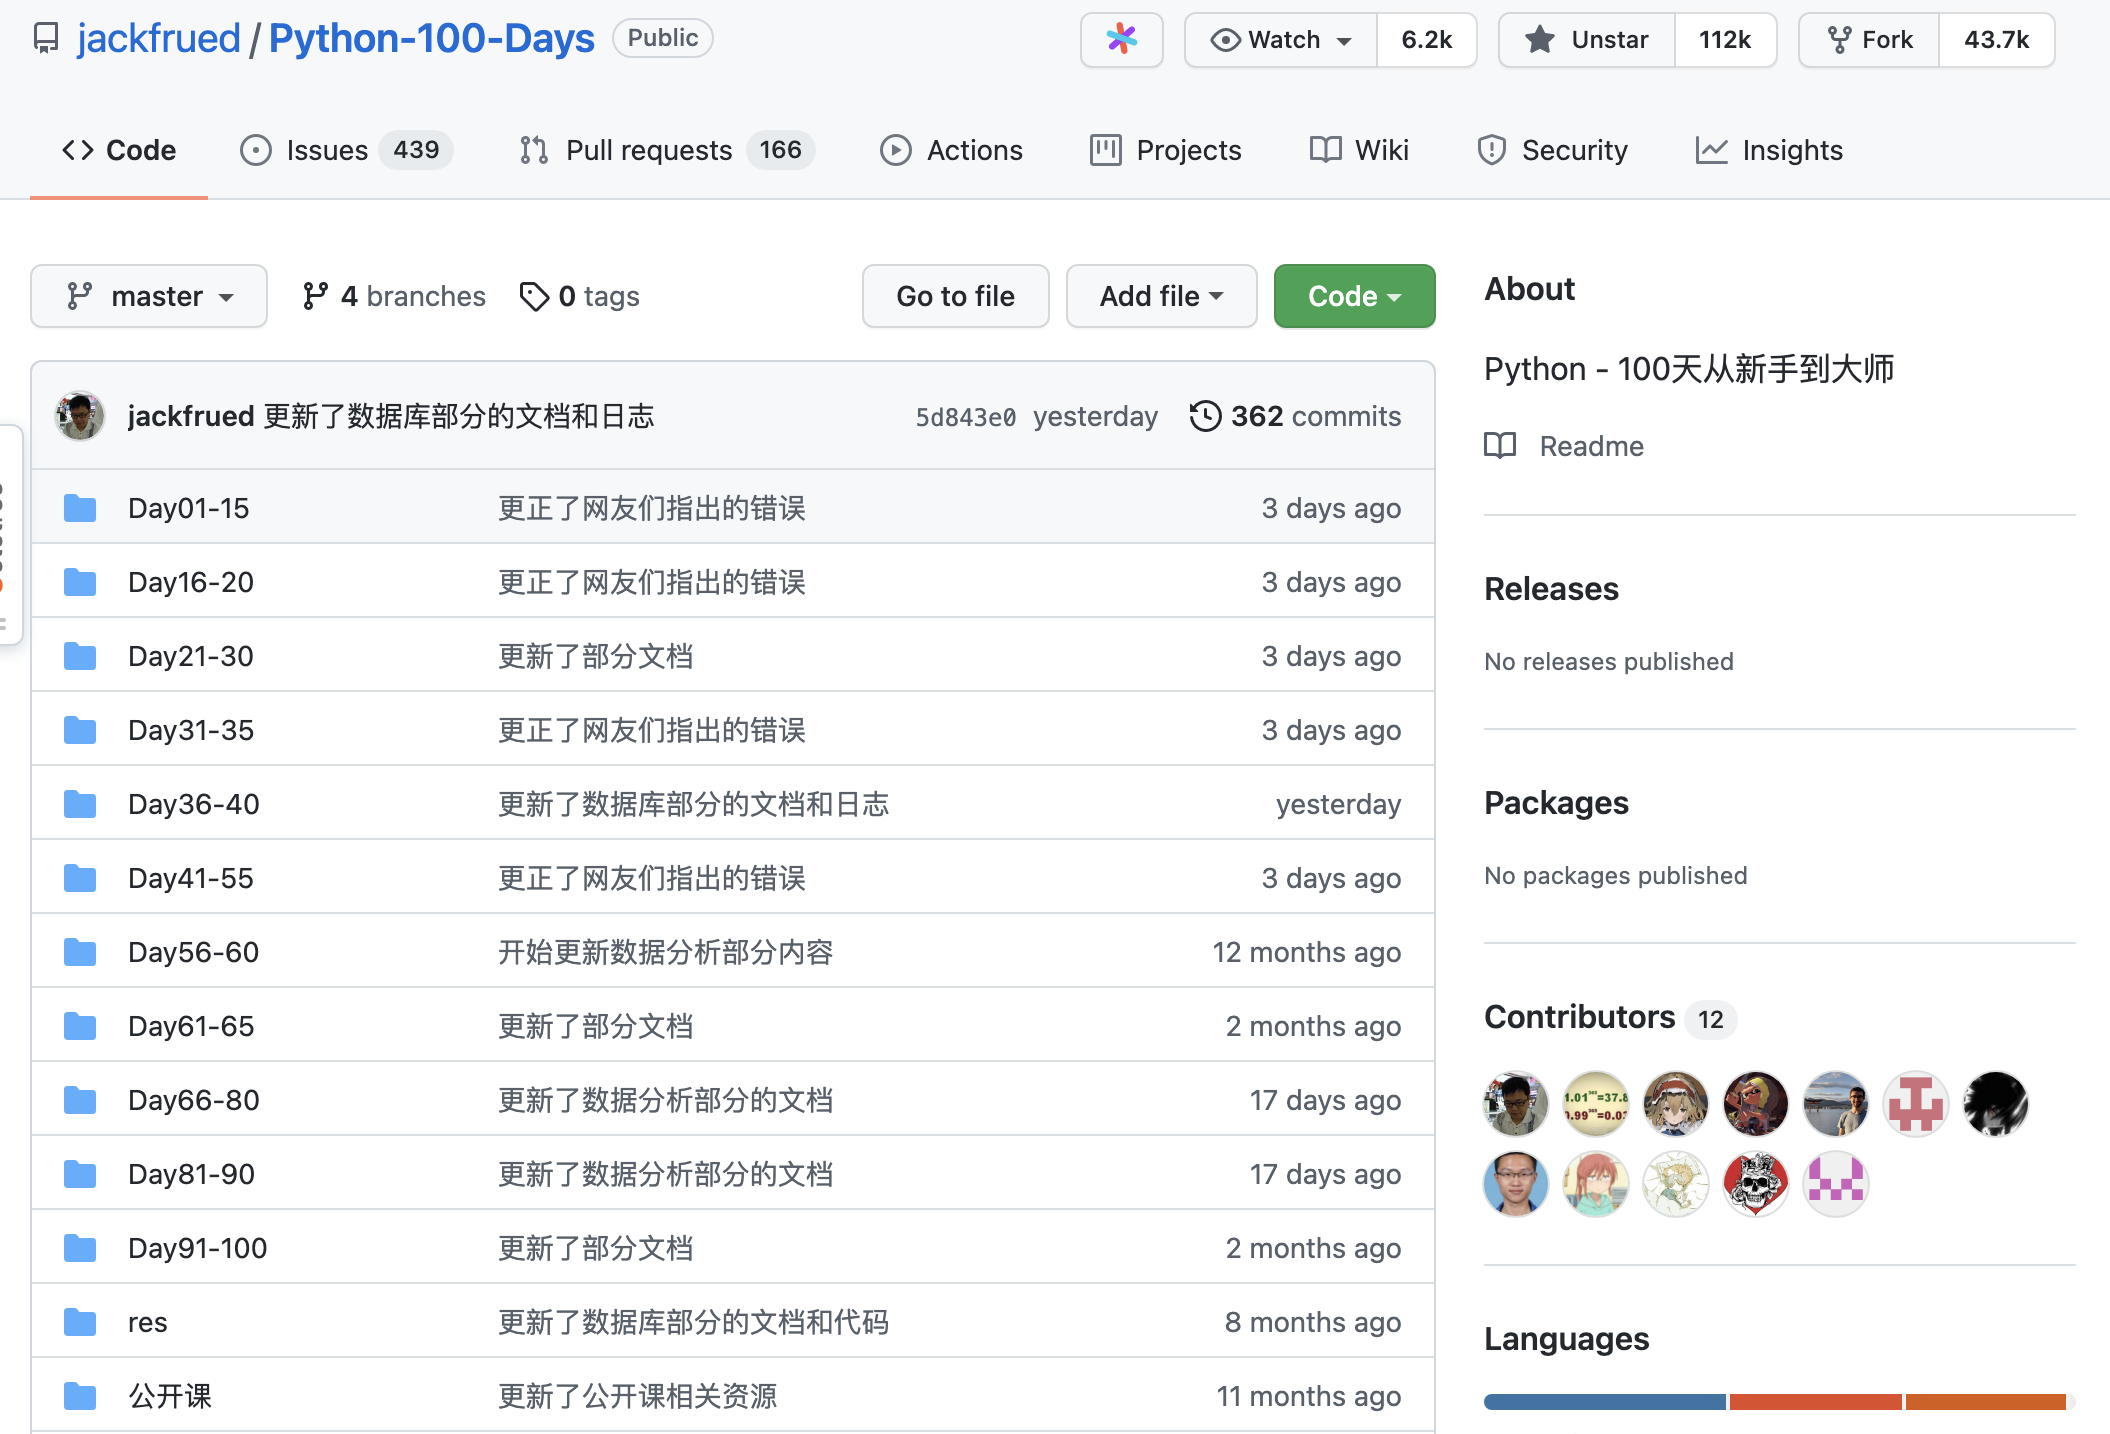The height and width of the screenshot is (1434, 2110).
Task: Click the colorful asterisk extension icon
Action: coord(1121,40)
